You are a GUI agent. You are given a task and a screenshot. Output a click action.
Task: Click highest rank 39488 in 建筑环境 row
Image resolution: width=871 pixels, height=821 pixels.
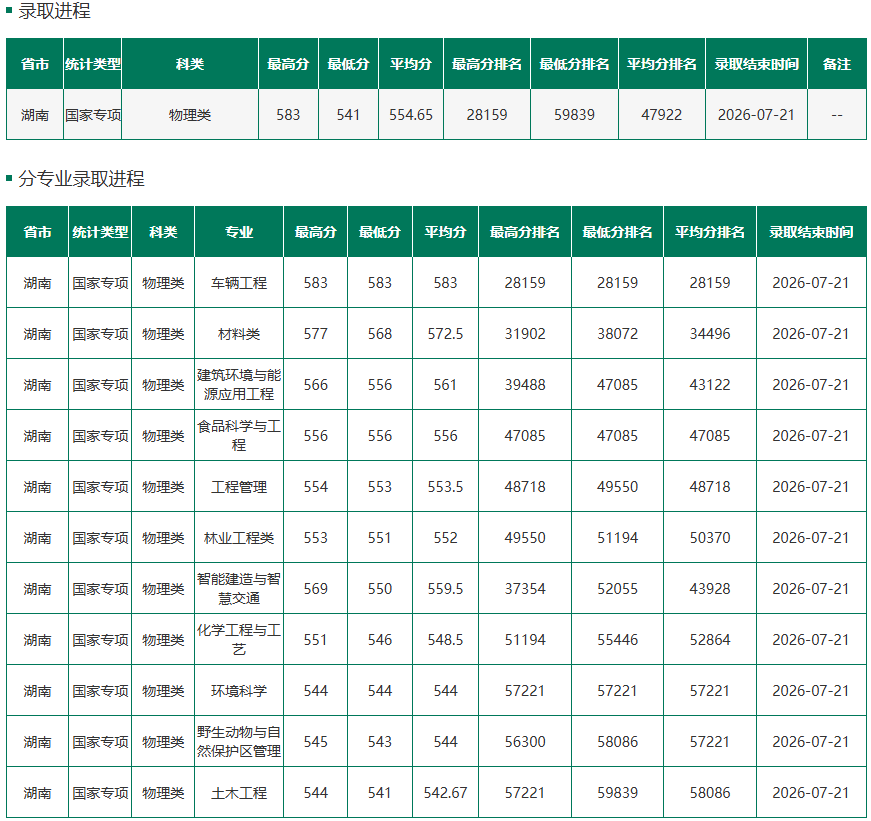[x=525, y=384]
